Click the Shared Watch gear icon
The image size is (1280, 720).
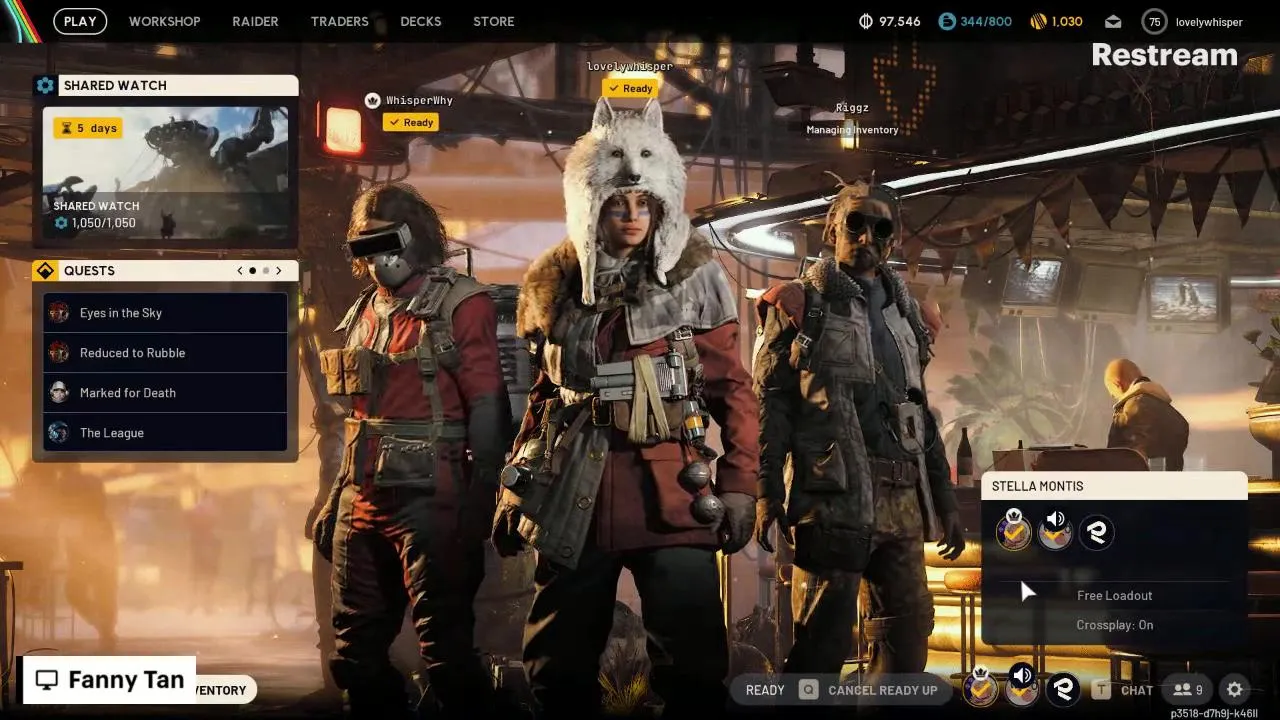45,85
